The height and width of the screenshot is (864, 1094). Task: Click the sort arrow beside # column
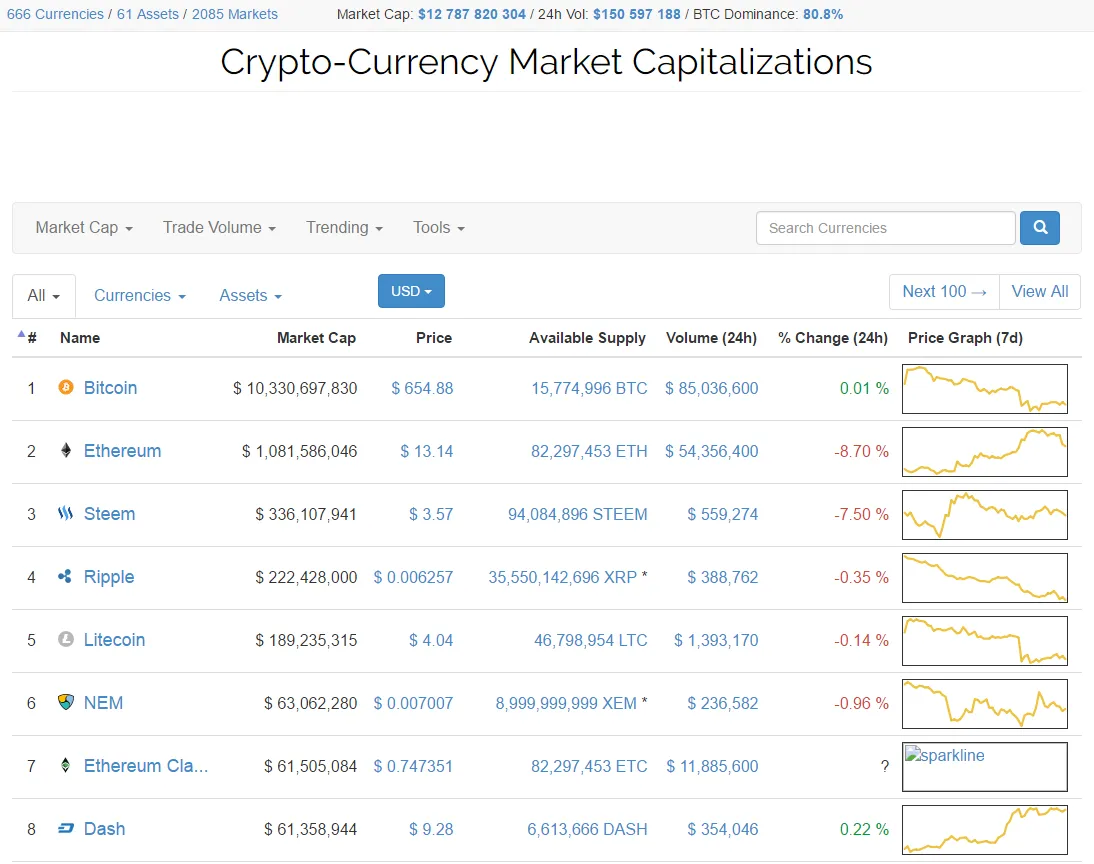pos(21,334)
